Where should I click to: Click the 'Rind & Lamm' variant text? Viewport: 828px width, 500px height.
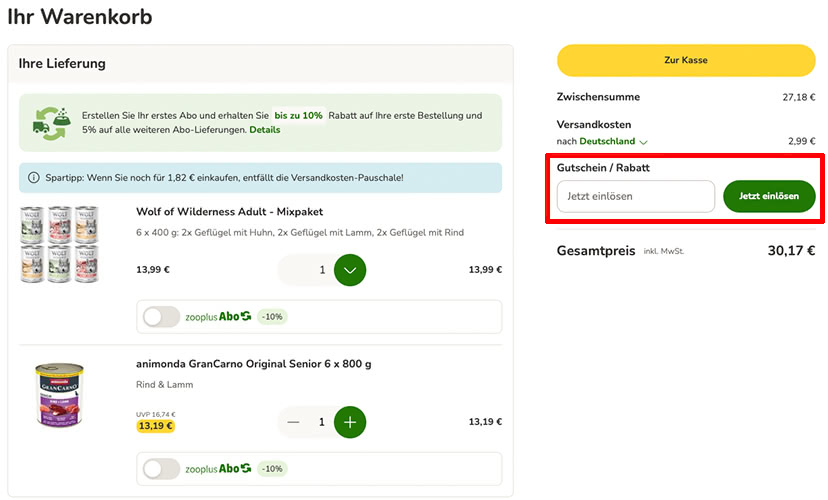[164, 385]
